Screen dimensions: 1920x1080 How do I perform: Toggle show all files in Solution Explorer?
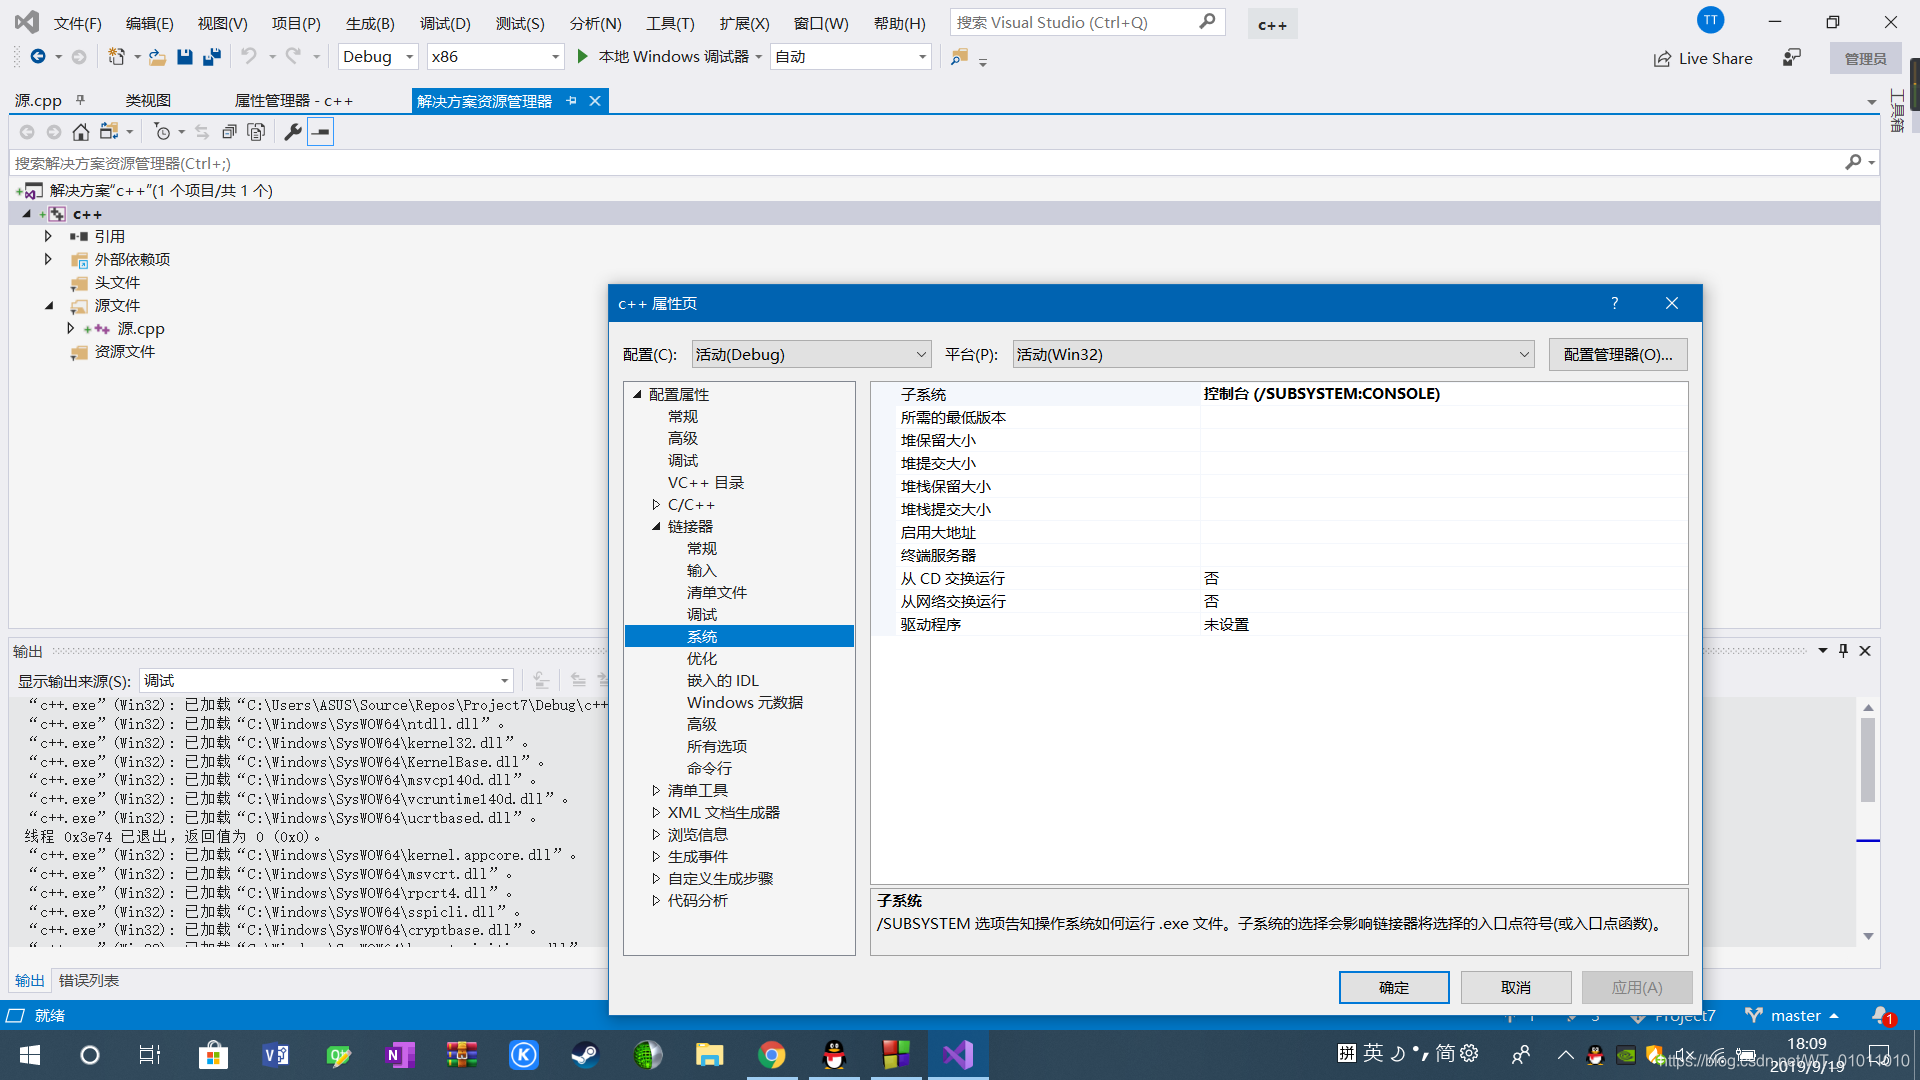pyautogui.click(x=256, y=132)
